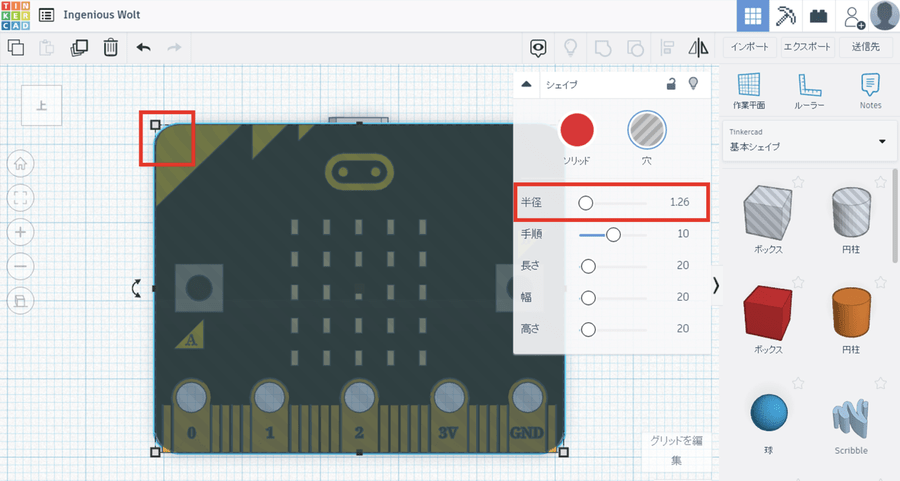
Task: Click the 長さ value 20
Action: click(683, 265)
